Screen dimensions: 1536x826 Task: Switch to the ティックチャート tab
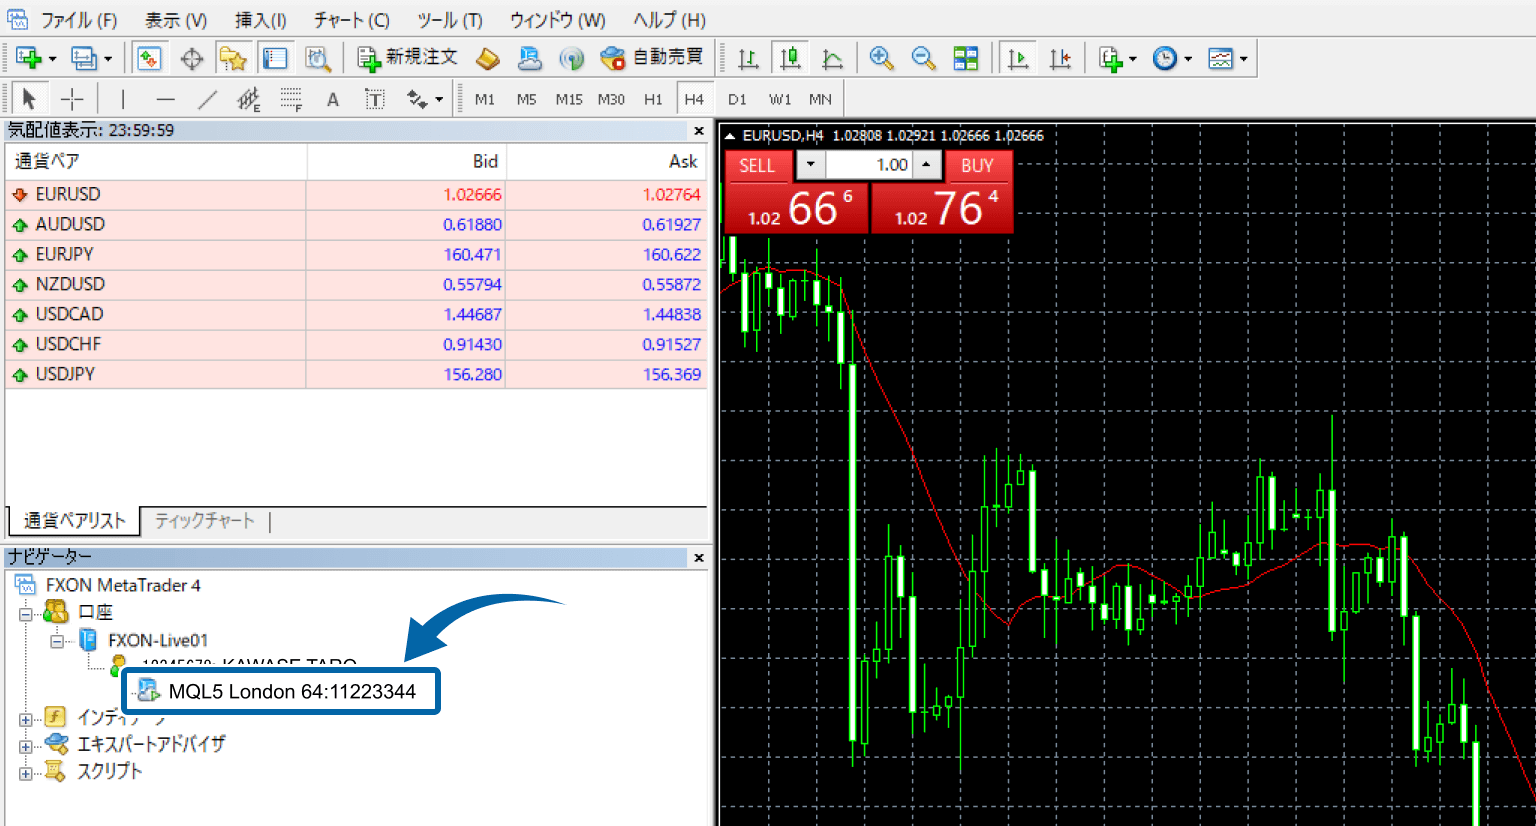click(205, 521)
